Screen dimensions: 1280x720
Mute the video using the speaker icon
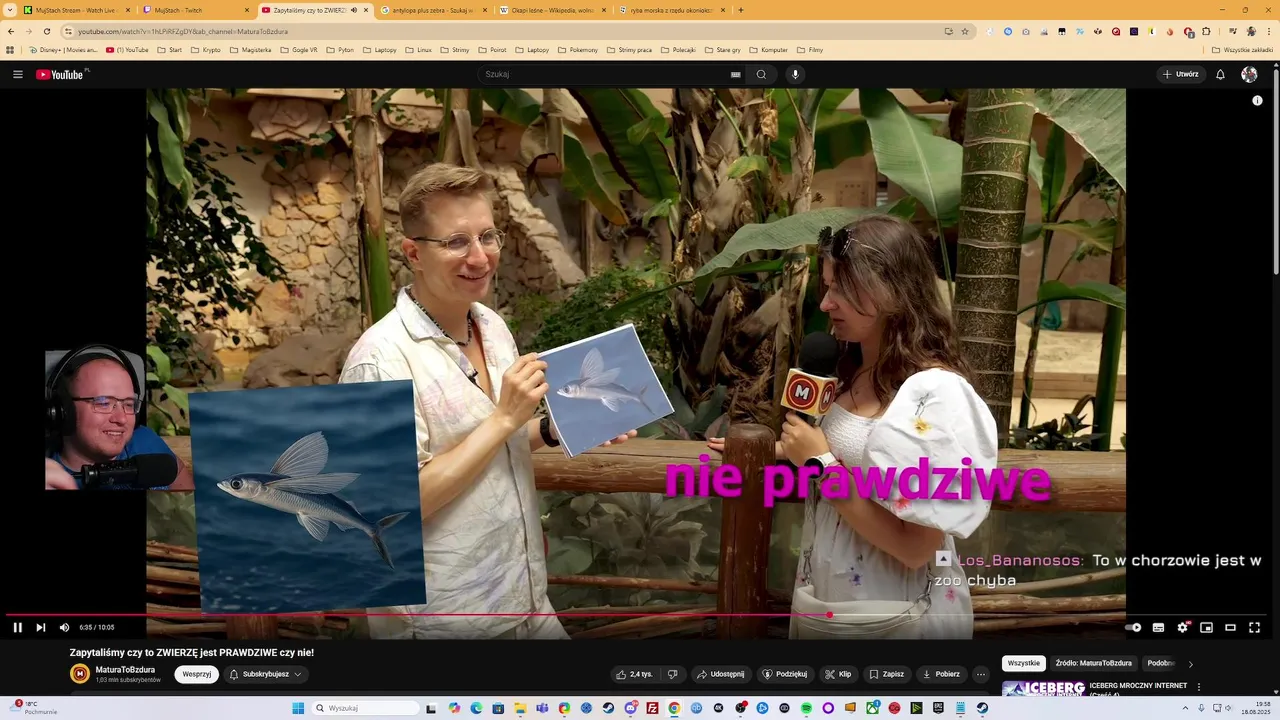(64, 628)
